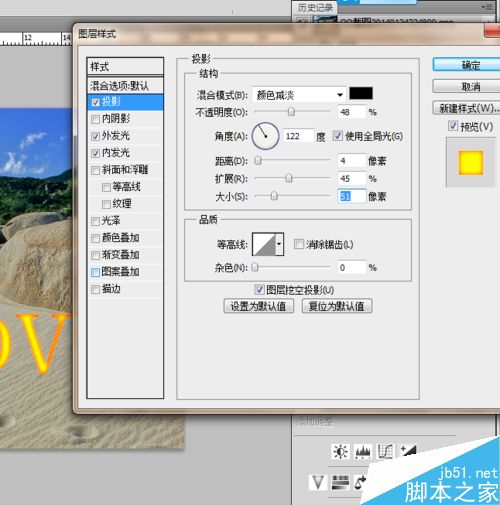This screenshot has height=505, width=500.
Task: Click the 等高线 contour preview thumbnail
Action: (264, 244)
